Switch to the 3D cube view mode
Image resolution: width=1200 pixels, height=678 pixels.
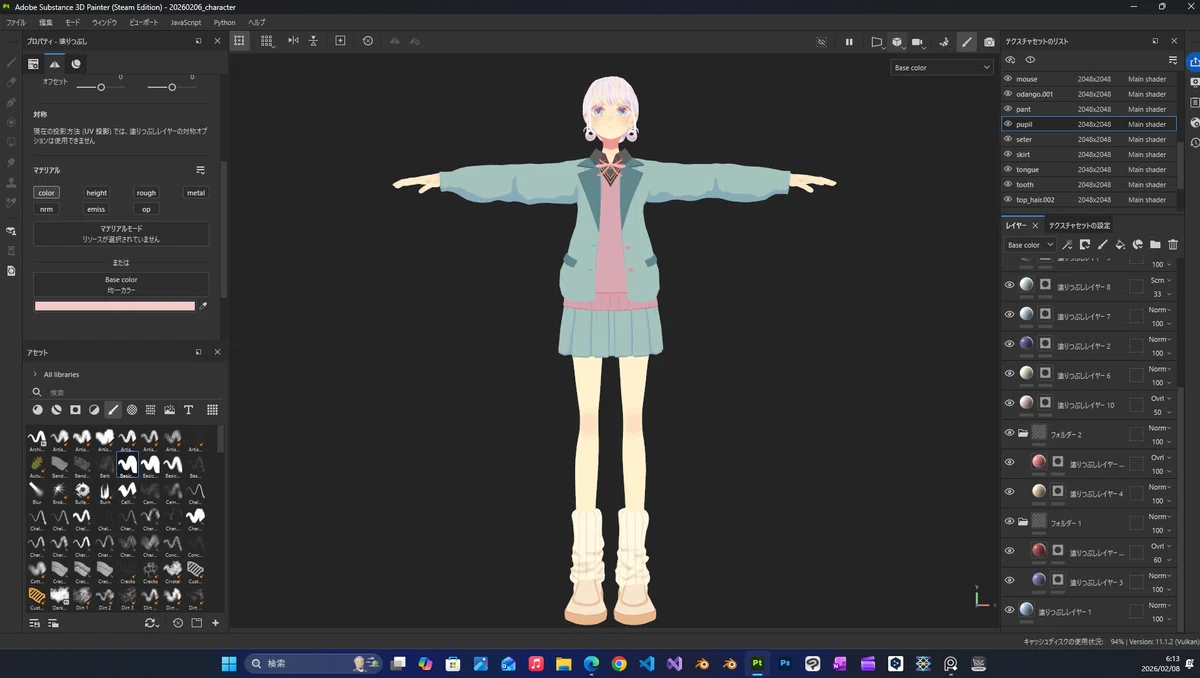[x=897, y=42]
